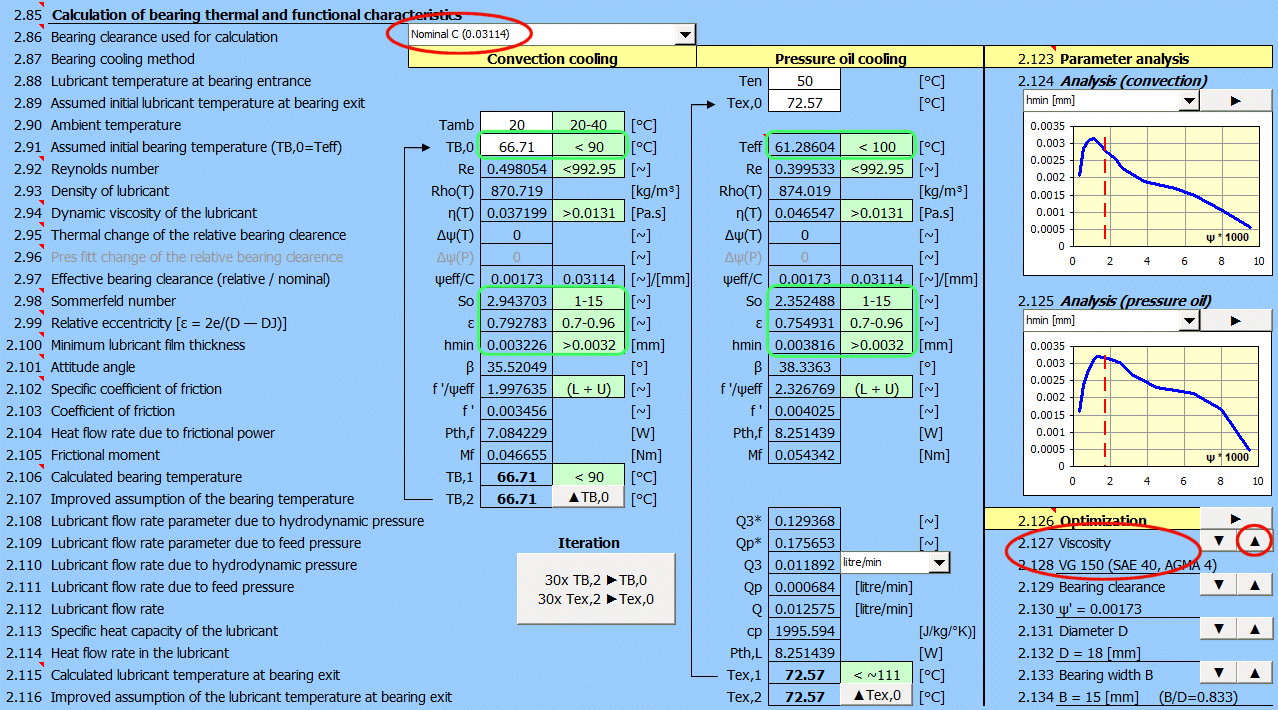Screen dimensions: 1278x710
Task: Select Qp* value 0.175653
Action: [x=804, y=542]
